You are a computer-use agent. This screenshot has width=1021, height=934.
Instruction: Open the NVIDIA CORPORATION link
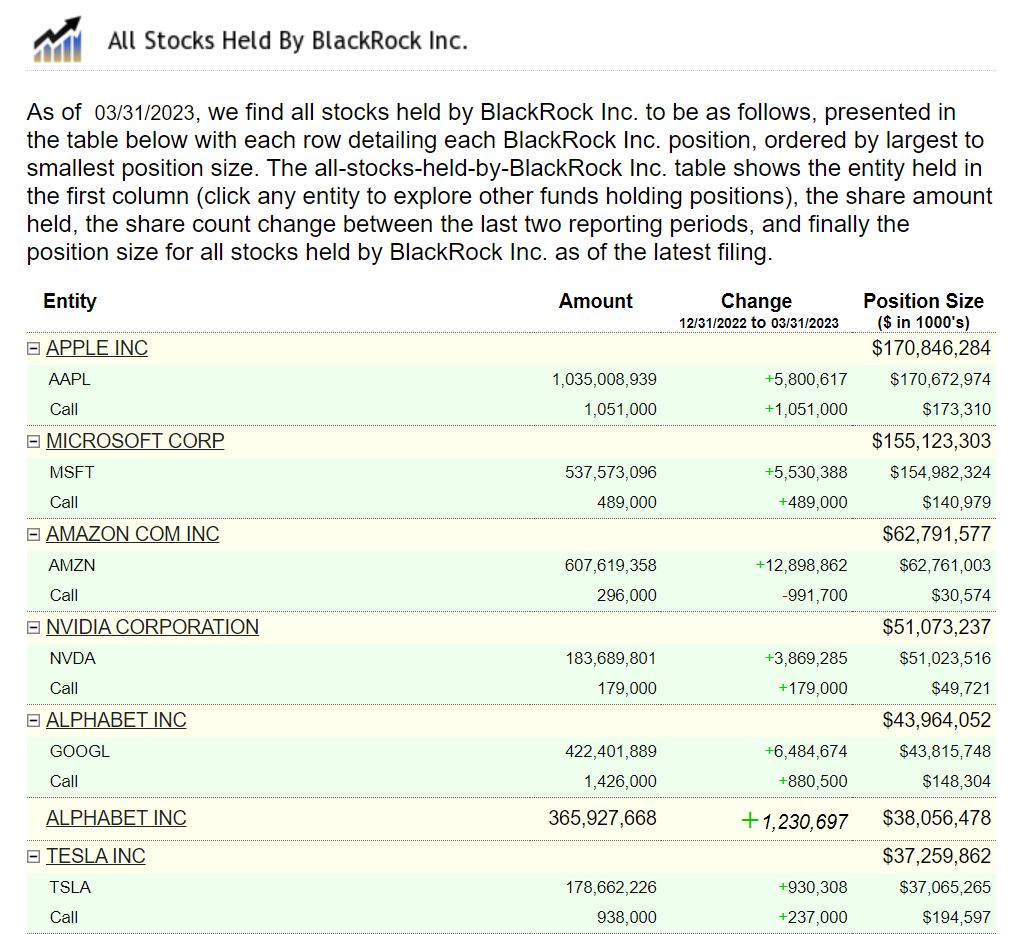pyautogui.click(x=152, y=627)
